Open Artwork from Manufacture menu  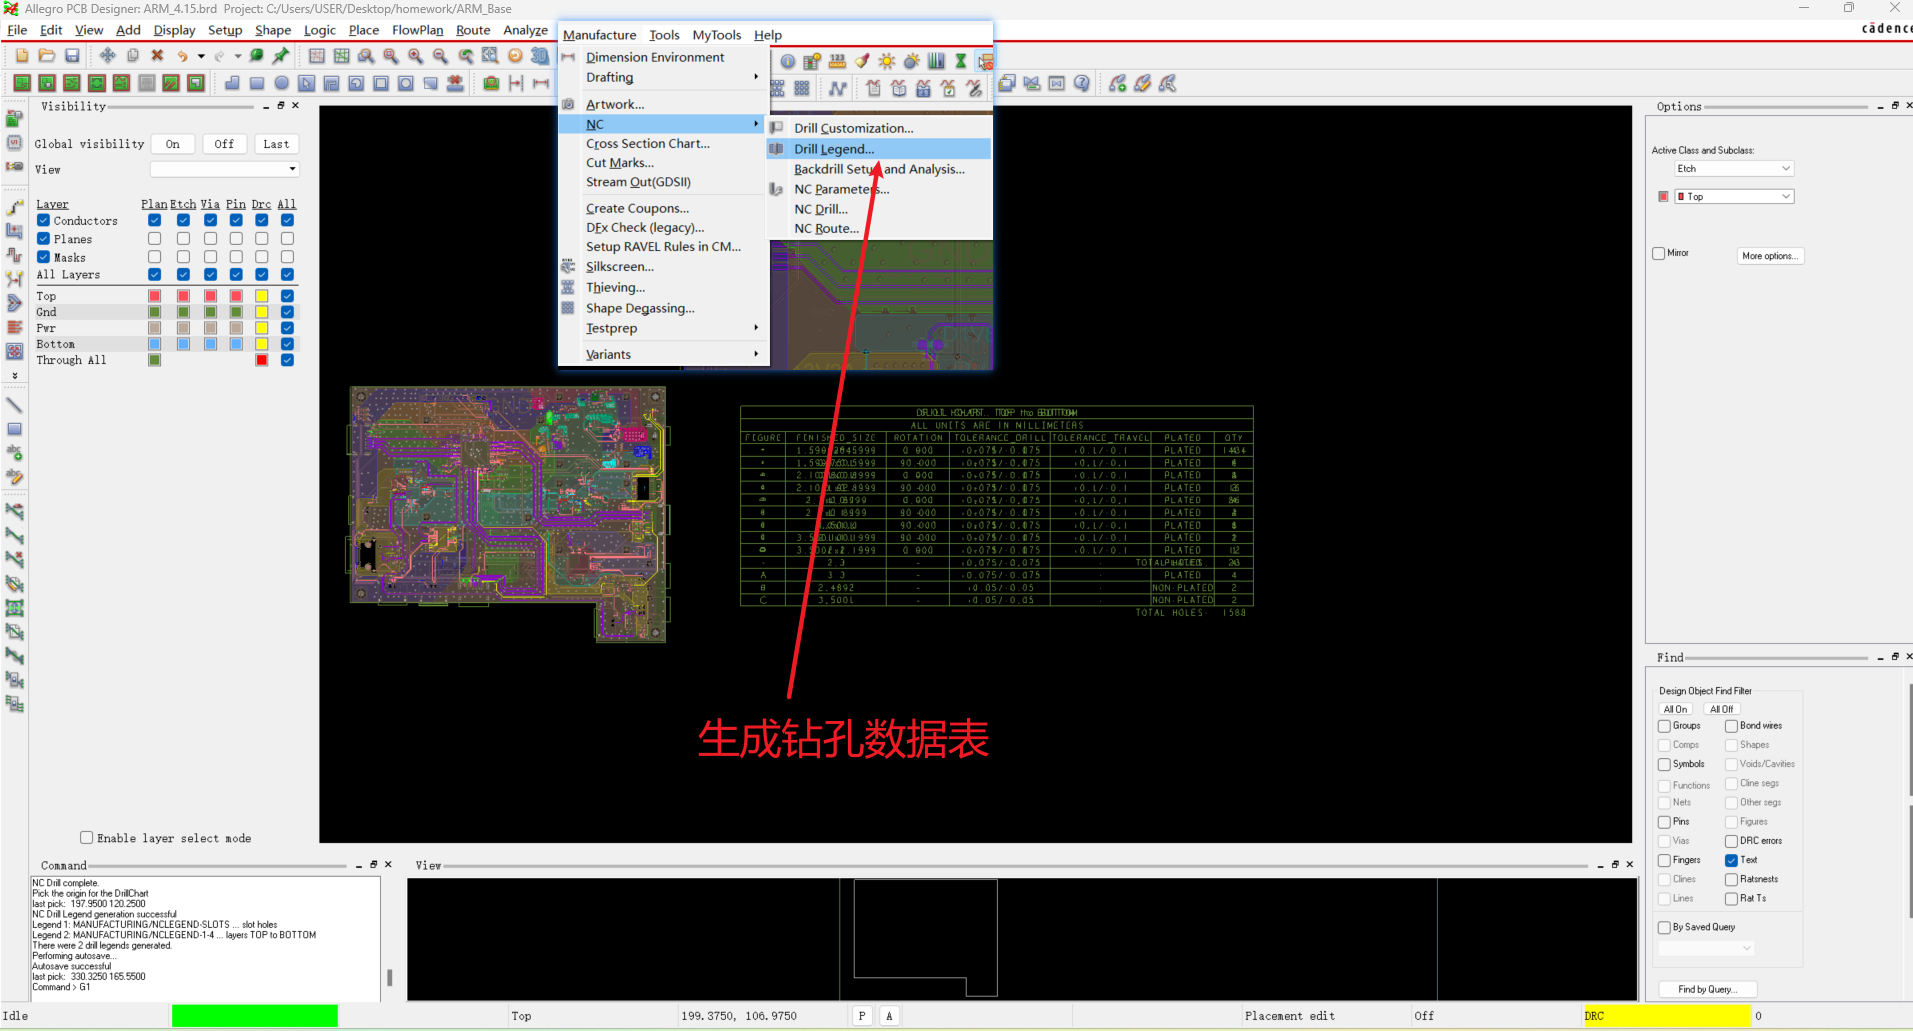pos(663,104)
